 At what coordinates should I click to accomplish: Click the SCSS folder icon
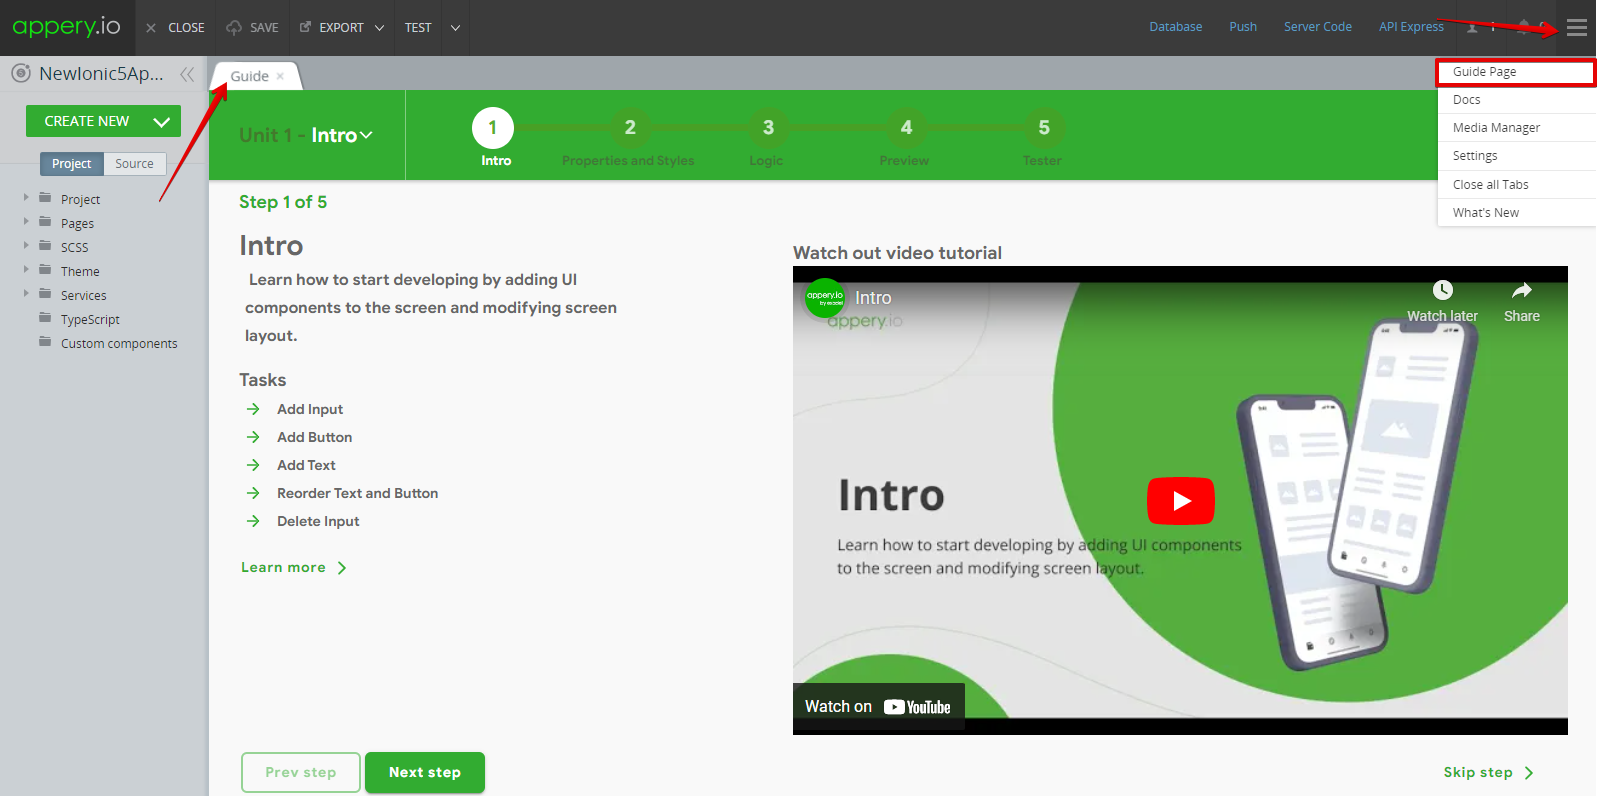point(45,246)
